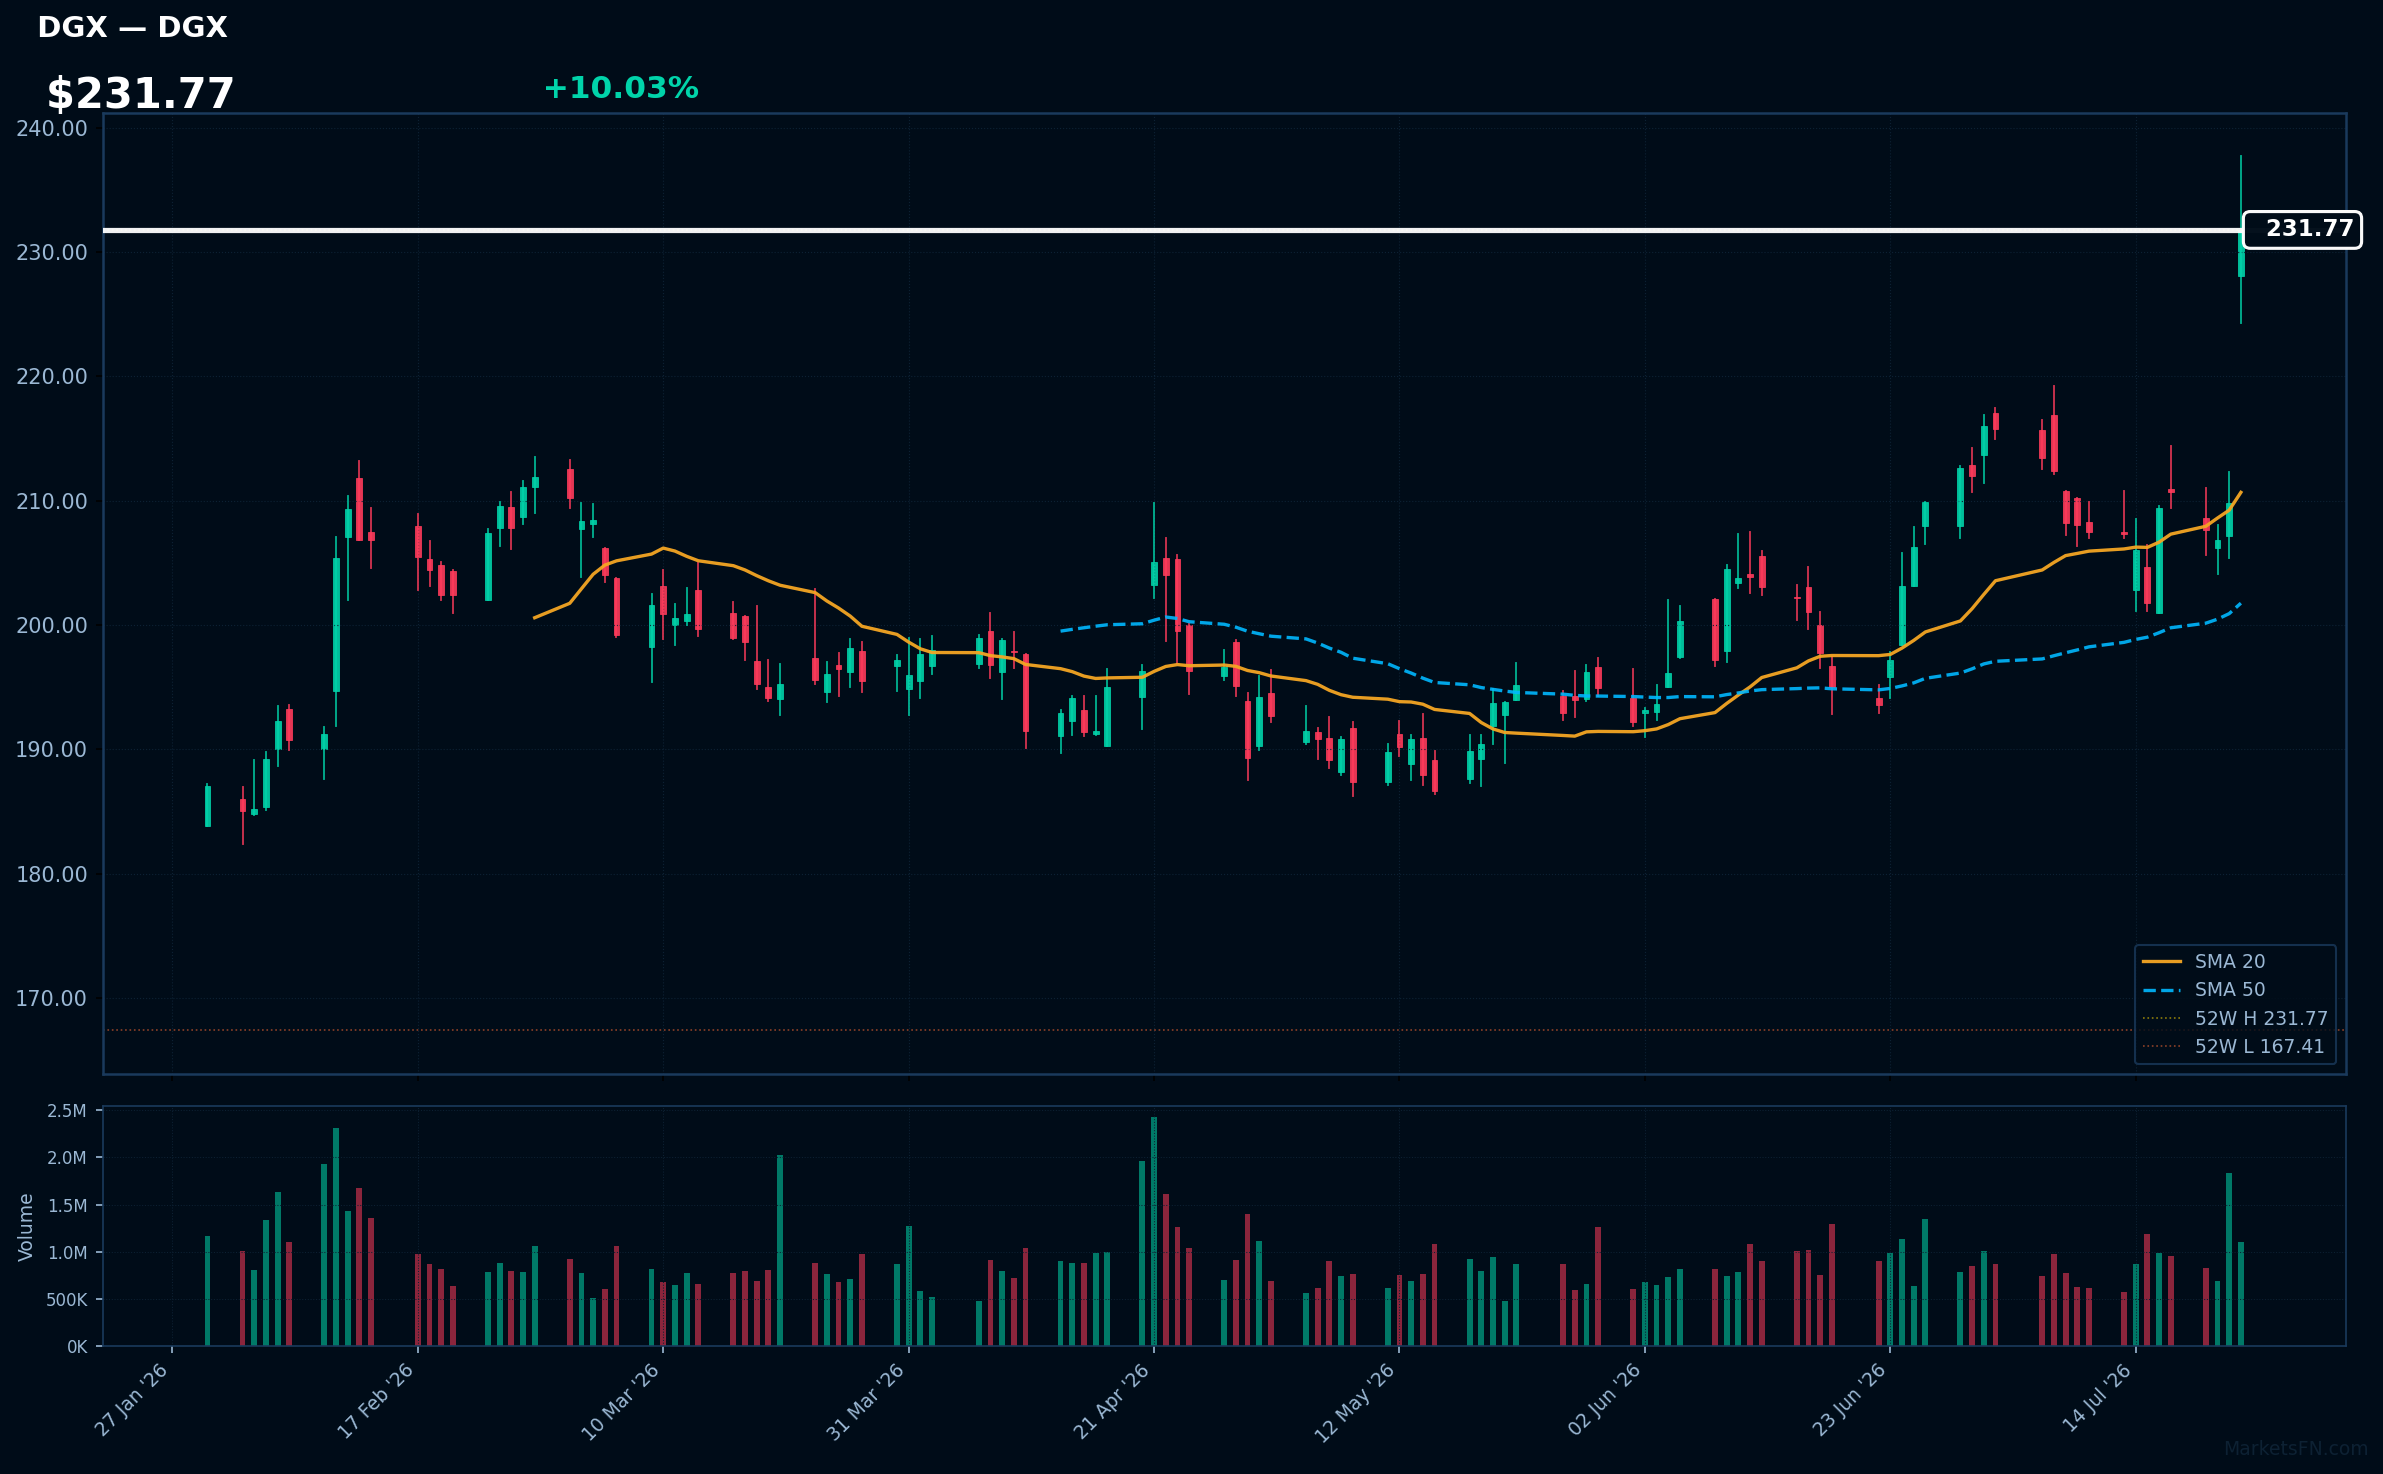Click the 1.0M volume axis label
2383x1474 pixels.
coord(67,1252)
